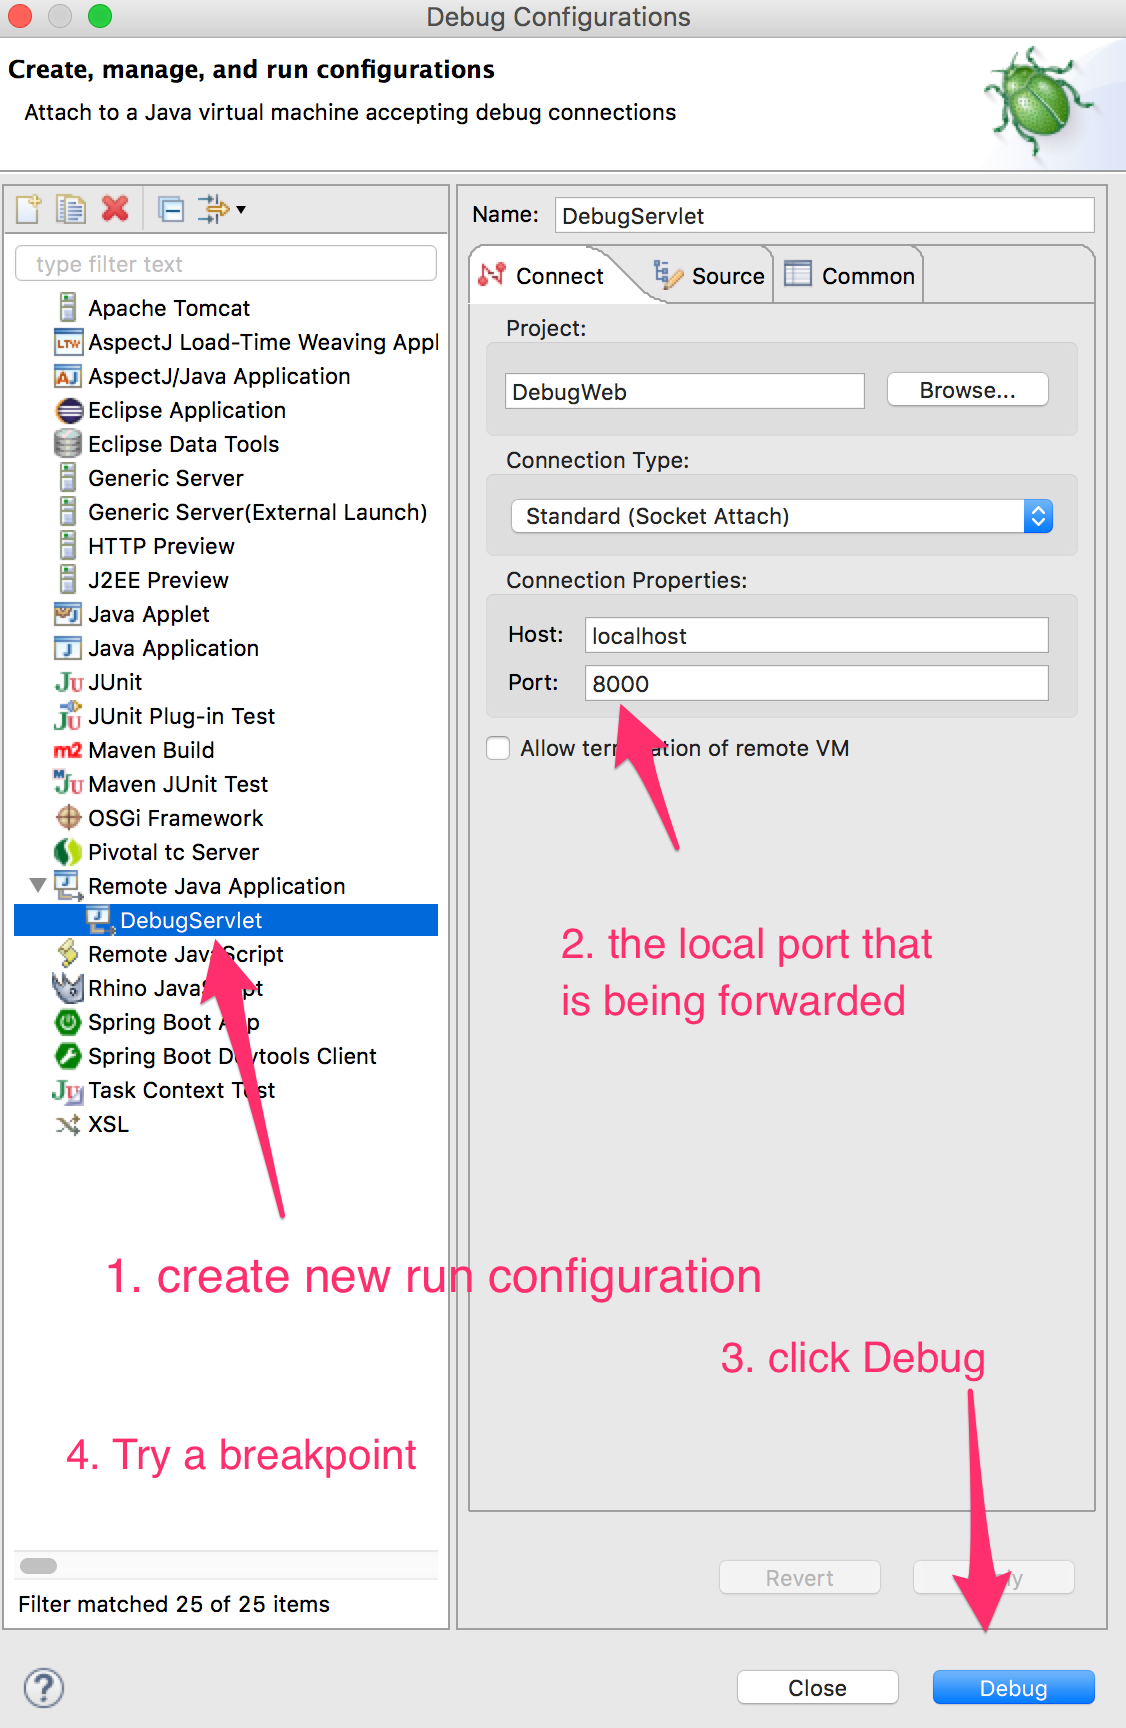Toggle Allow termination of remote VM checkbox
The height and width of the screenshot is (1728, 1126).
pyautogui.click(x=498, y=748)
